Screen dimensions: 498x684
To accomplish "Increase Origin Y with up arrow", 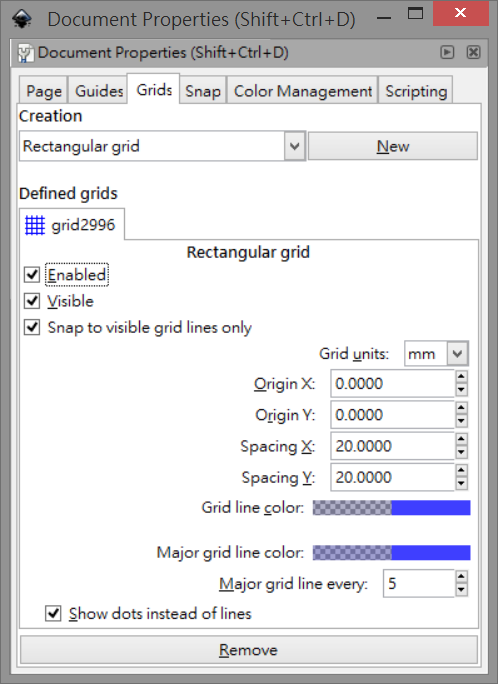I will click(461, 407).
